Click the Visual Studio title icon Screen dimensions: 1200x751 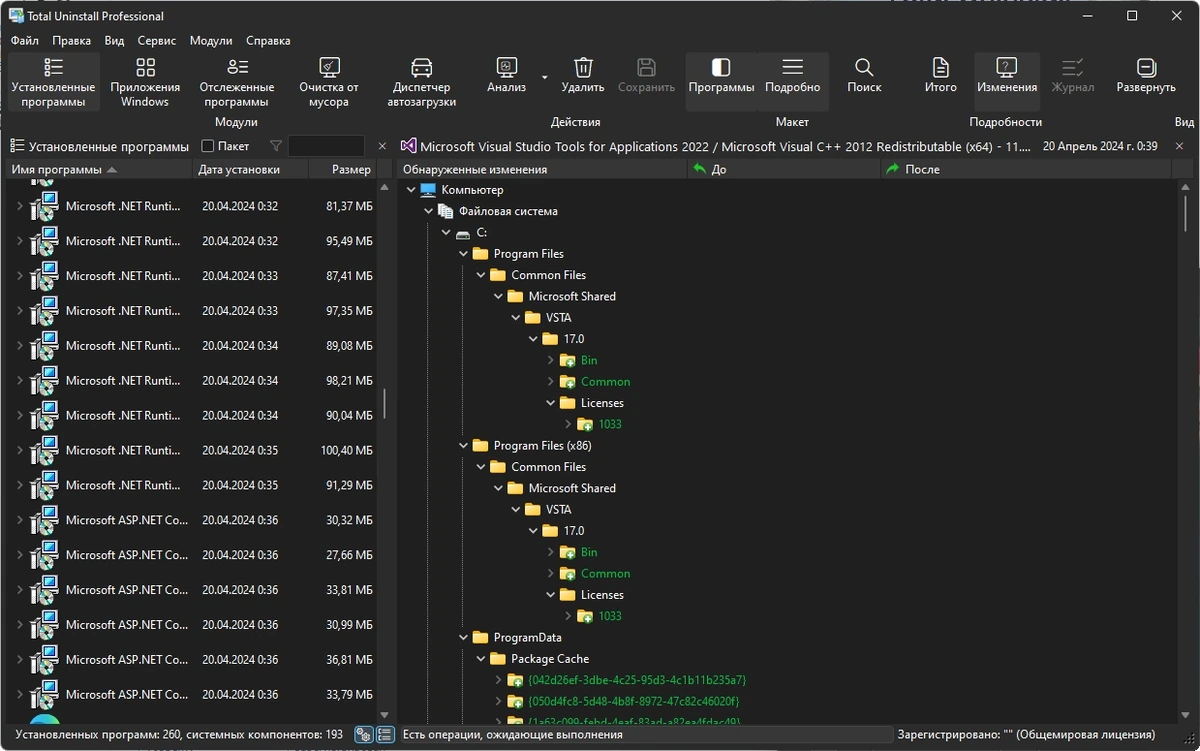tap(408, 146)
